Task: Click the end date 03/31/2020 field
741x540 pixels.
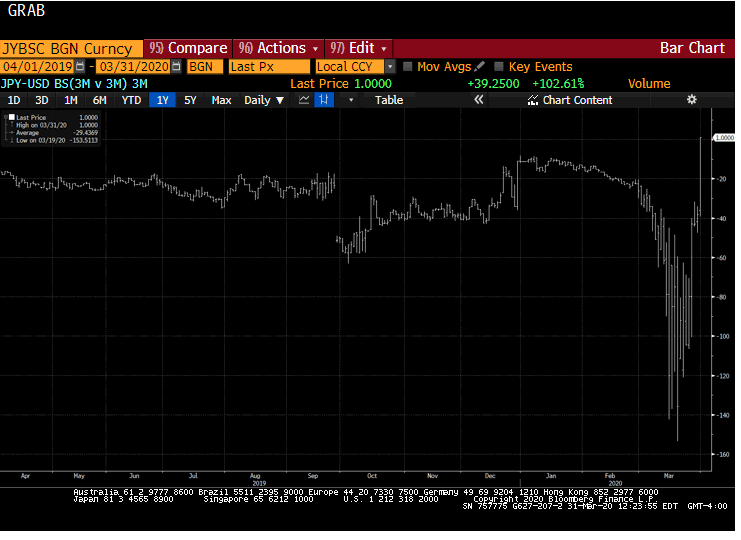Action: click(134, 67)
